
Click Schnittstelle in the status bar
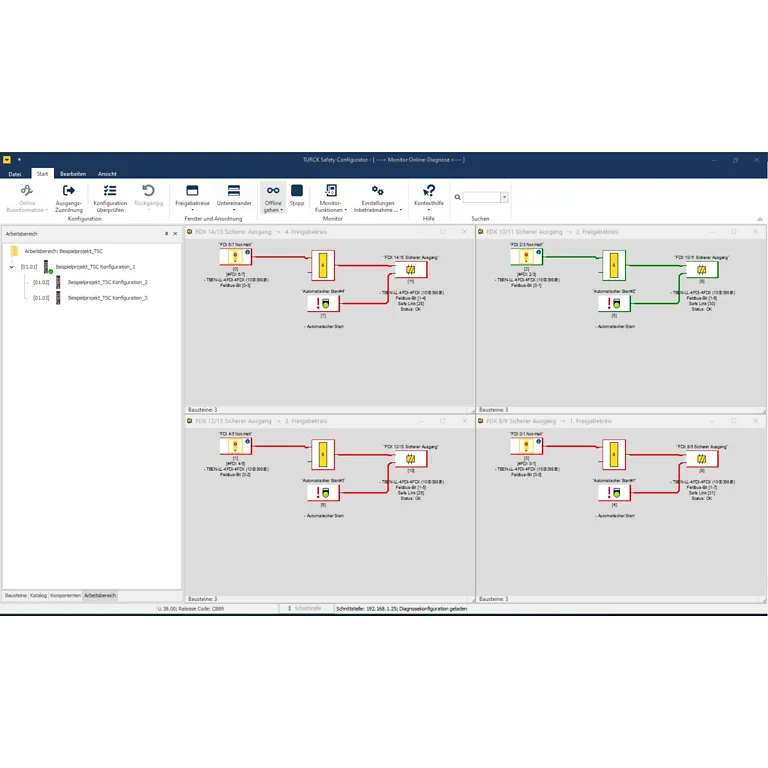308,608
